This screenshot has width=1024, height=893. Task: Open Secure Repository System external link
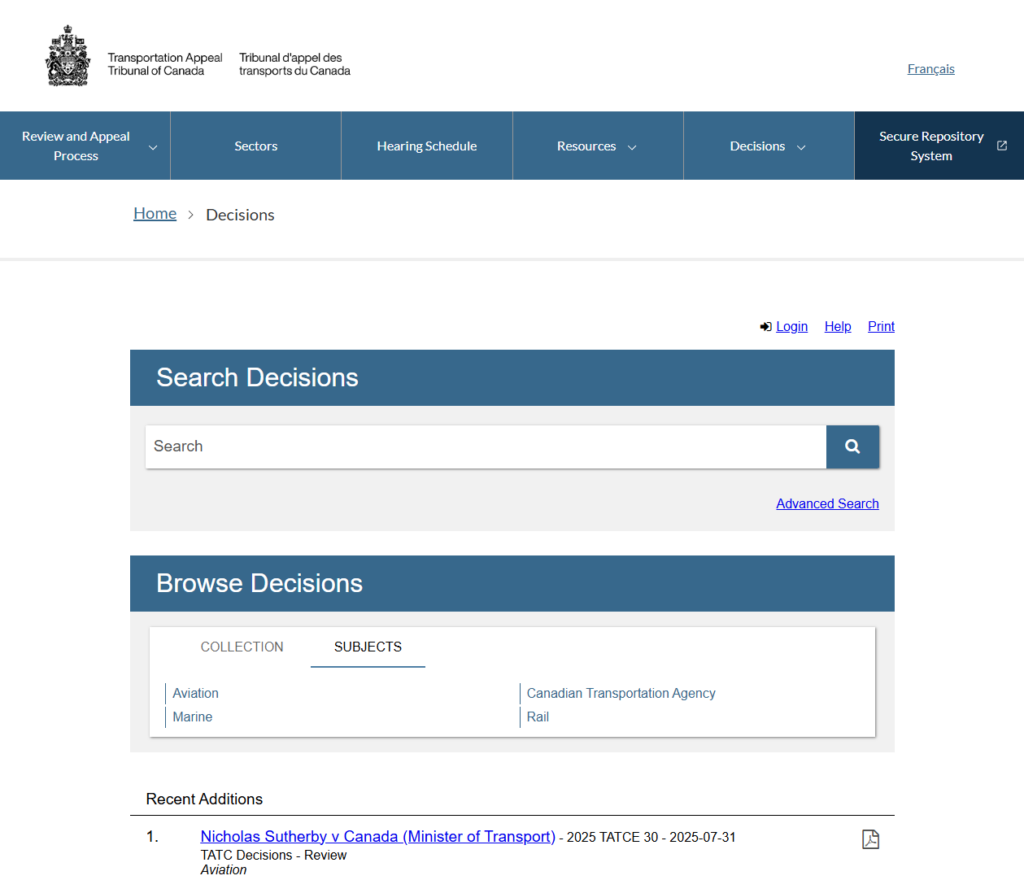(940, 146)
